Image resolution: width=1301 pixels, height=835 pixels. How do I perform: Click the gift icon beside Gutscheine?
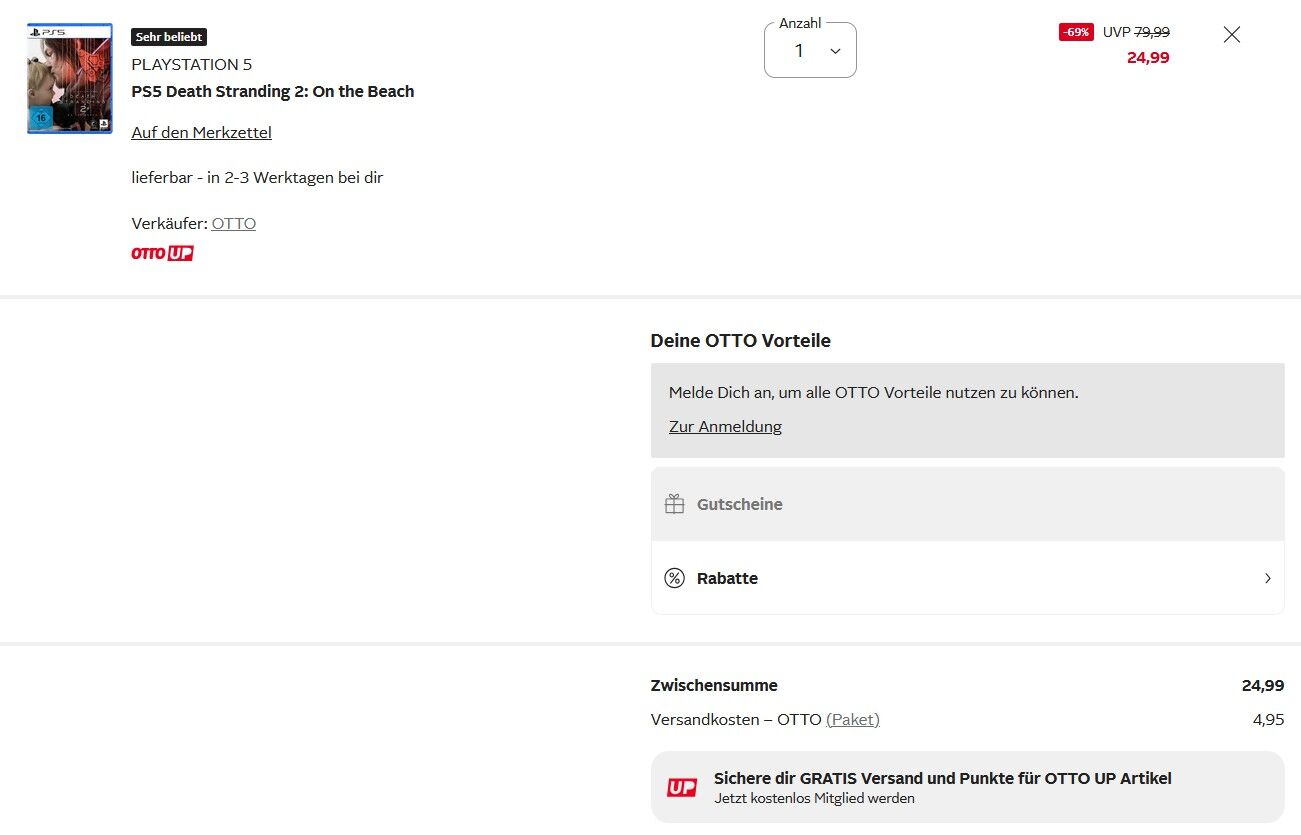point(675,504)
